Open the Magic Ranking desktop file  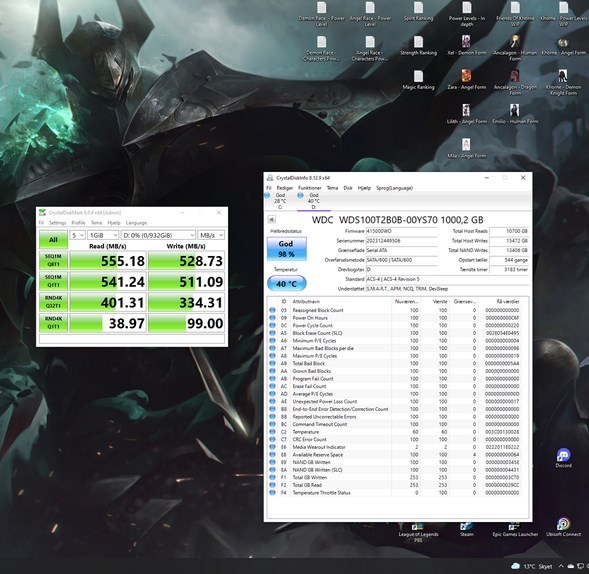point(418,80)
